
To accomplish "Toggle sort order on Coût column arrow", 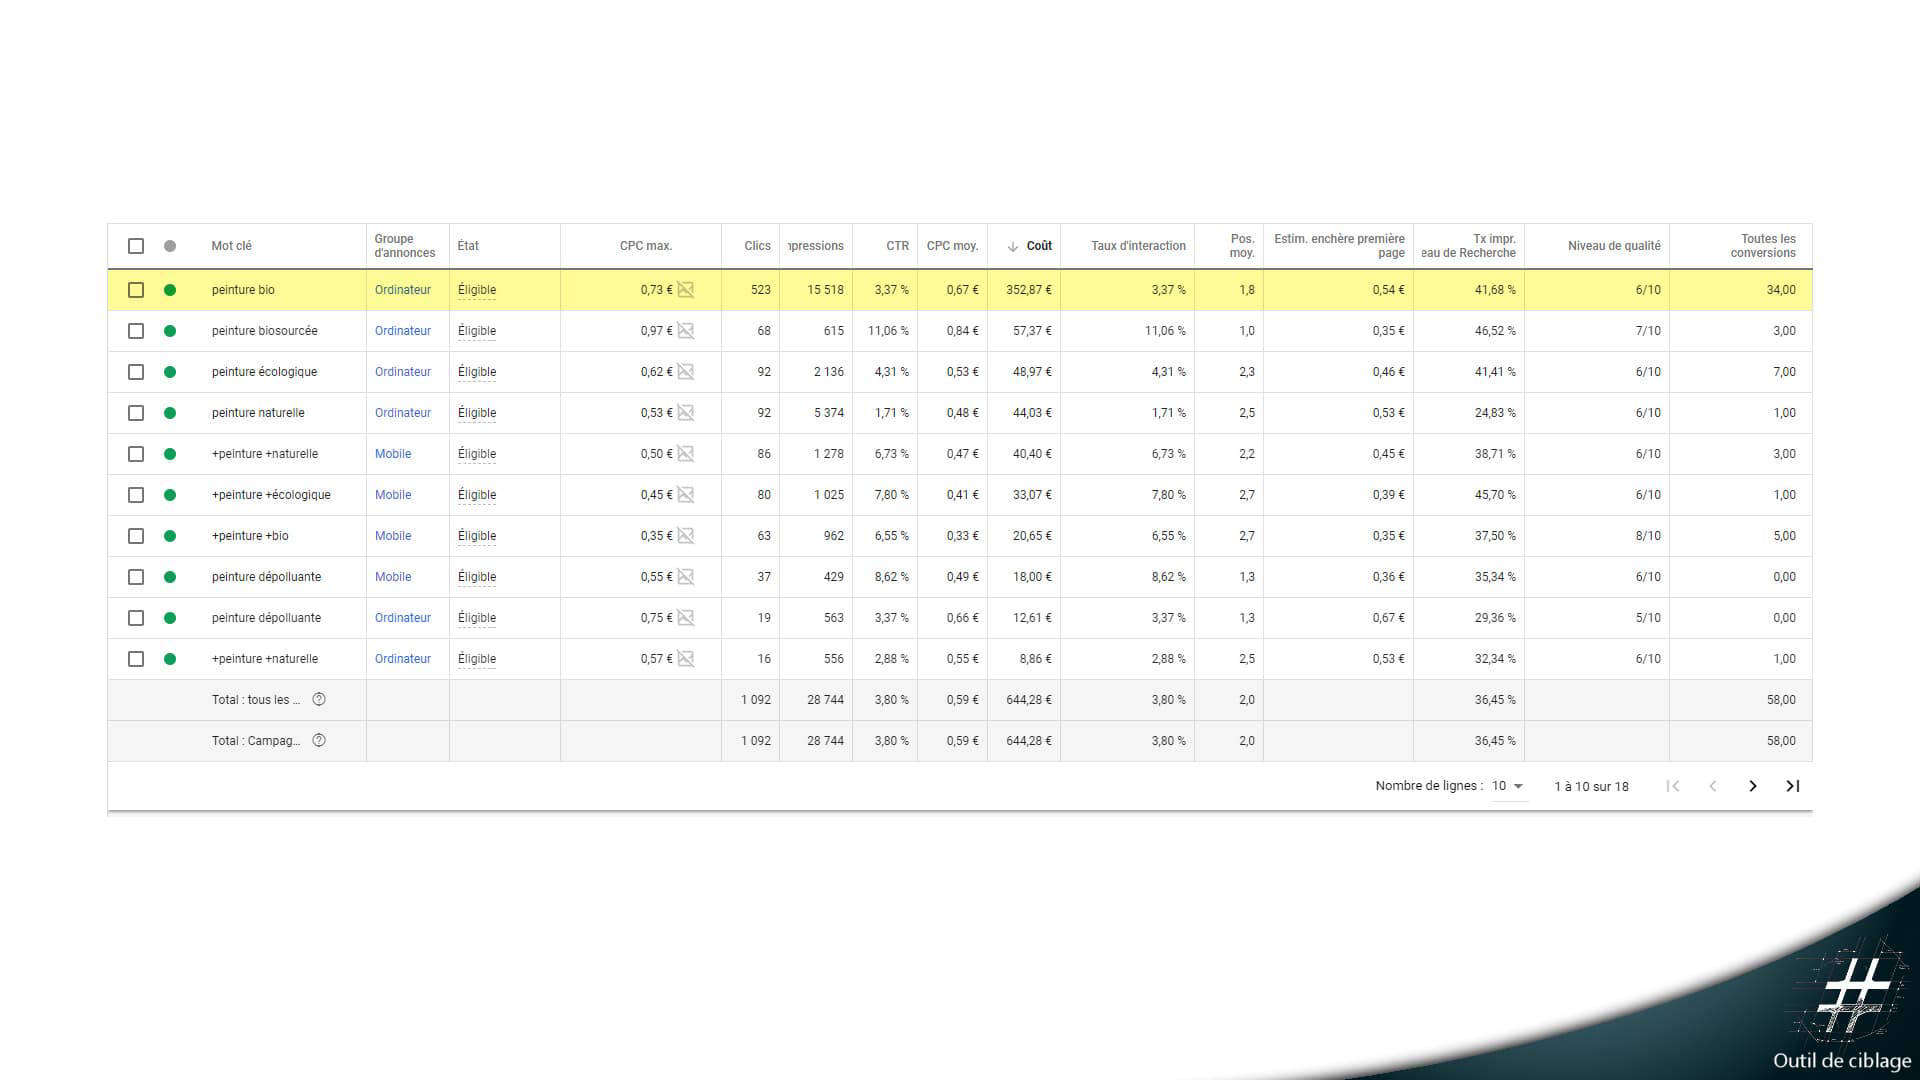I will coord(1013,246).
